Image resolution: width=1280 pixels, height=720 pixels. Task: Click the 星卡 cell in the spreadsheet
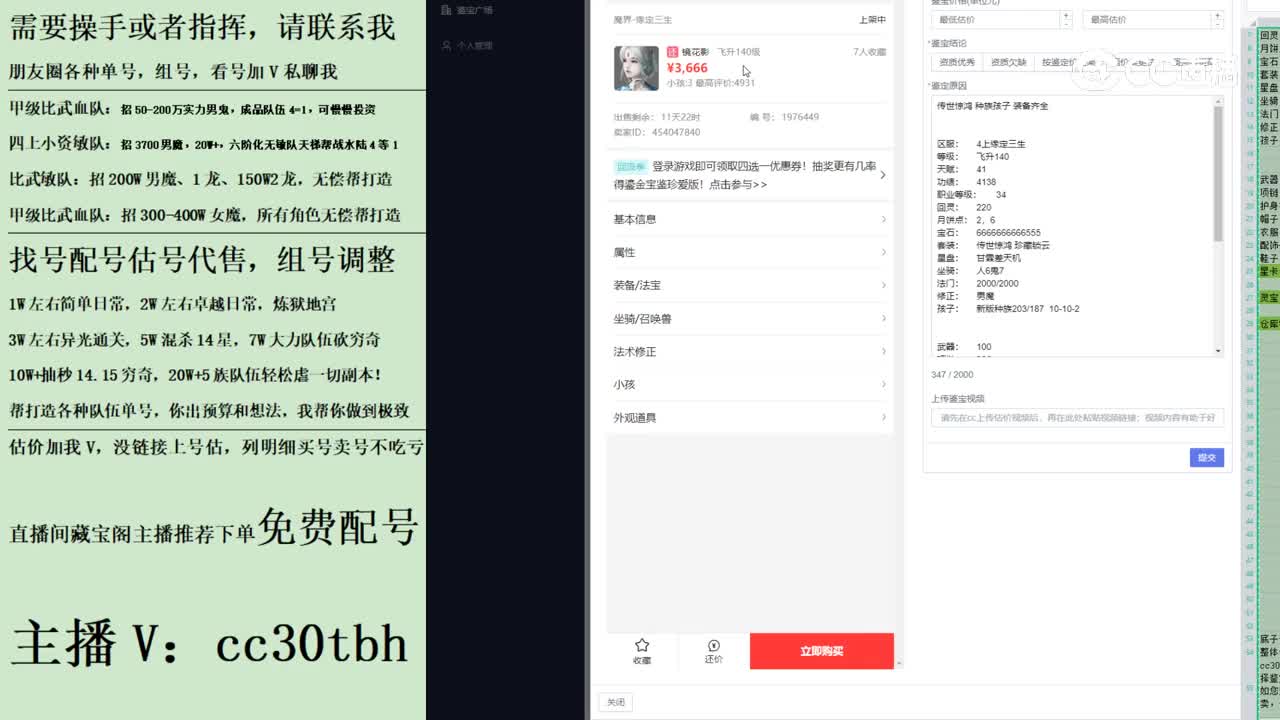point(1269,270)
